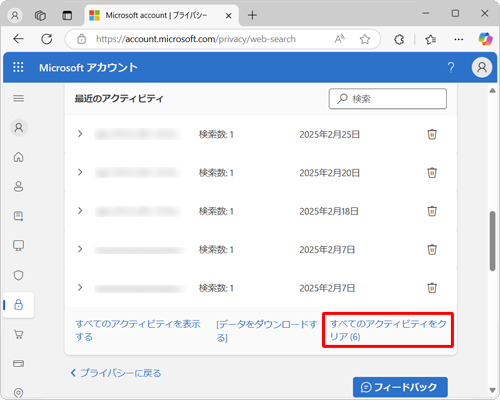Close the Microsoft account tab
The height and width of the screenshot is (400, 500).
228,16
